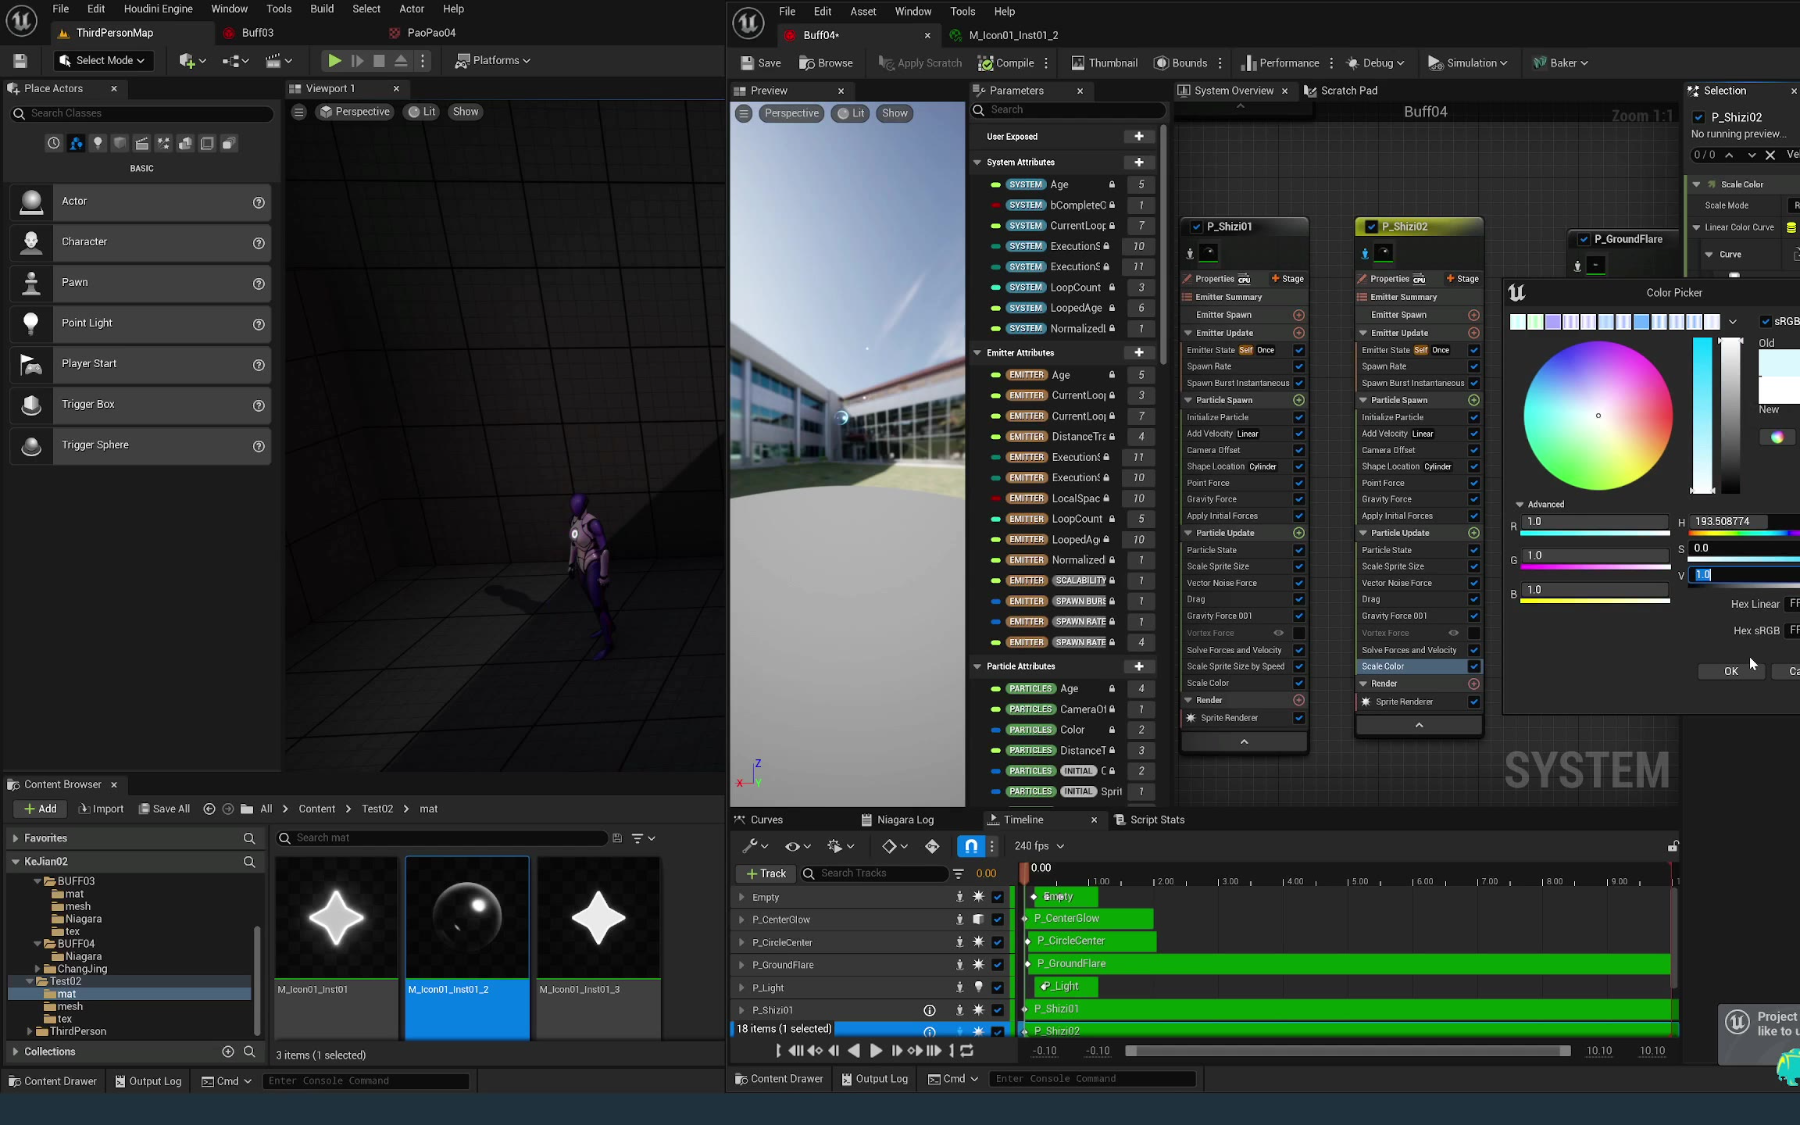Toggle timeline snapping magnet button
Screen dimensions: 1800x1125
pos(971,847)
